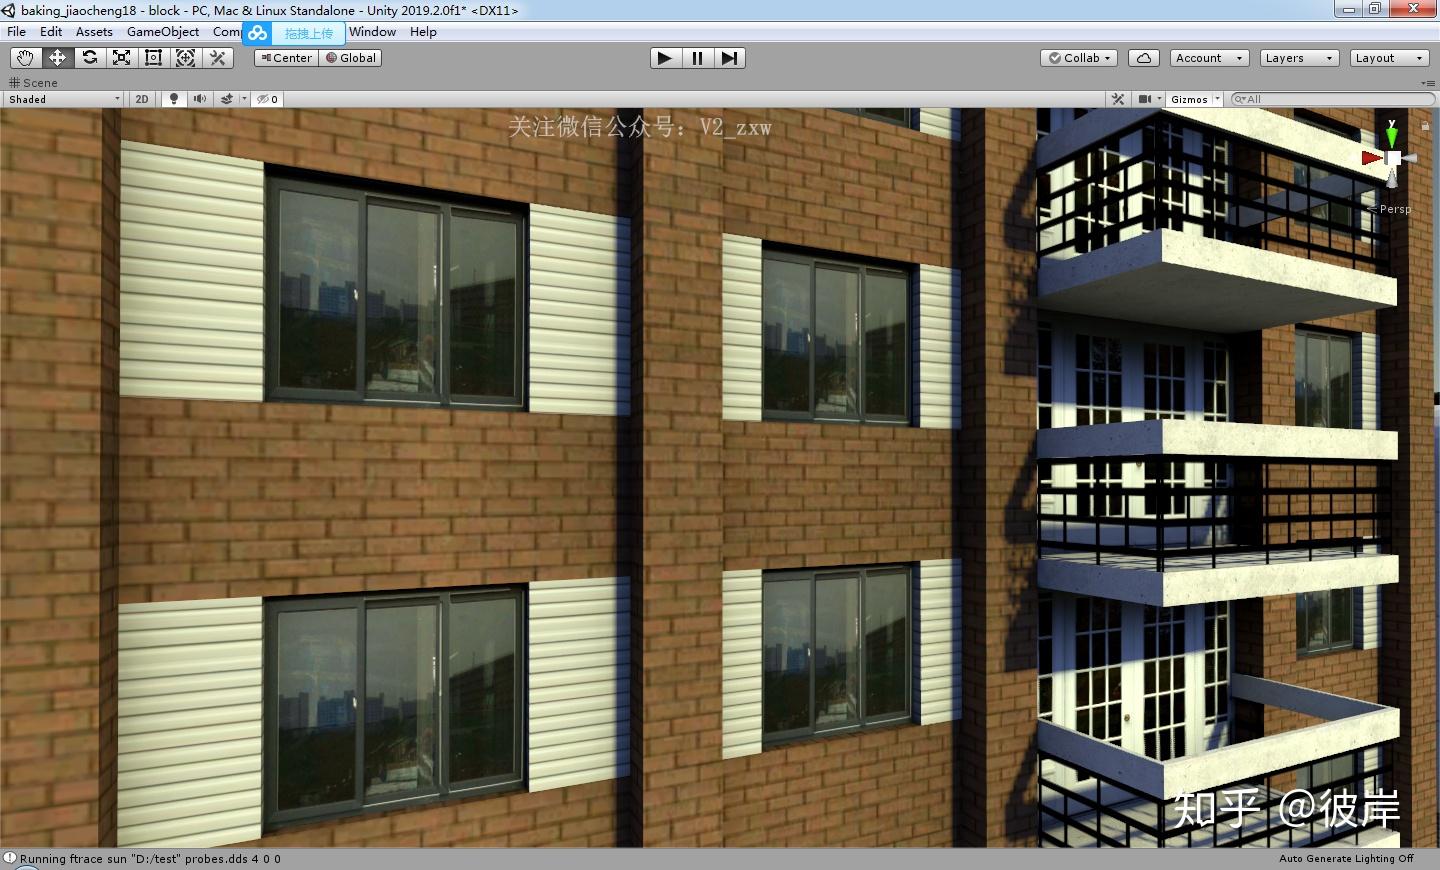Open the cloud Services panel
The height and width of the screenshot is (870, 1440).
click(1144, 58)
